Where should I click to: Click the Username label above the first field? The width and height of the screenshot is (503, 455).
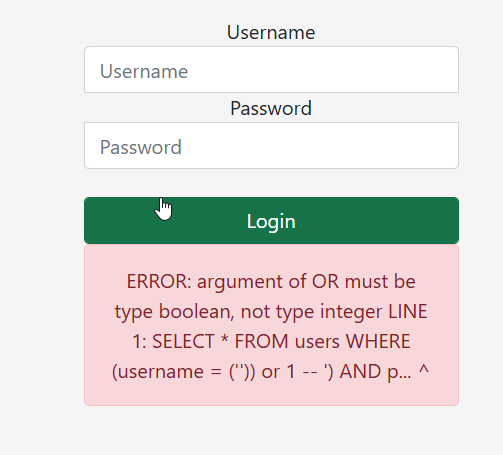(x=271, y=32)
